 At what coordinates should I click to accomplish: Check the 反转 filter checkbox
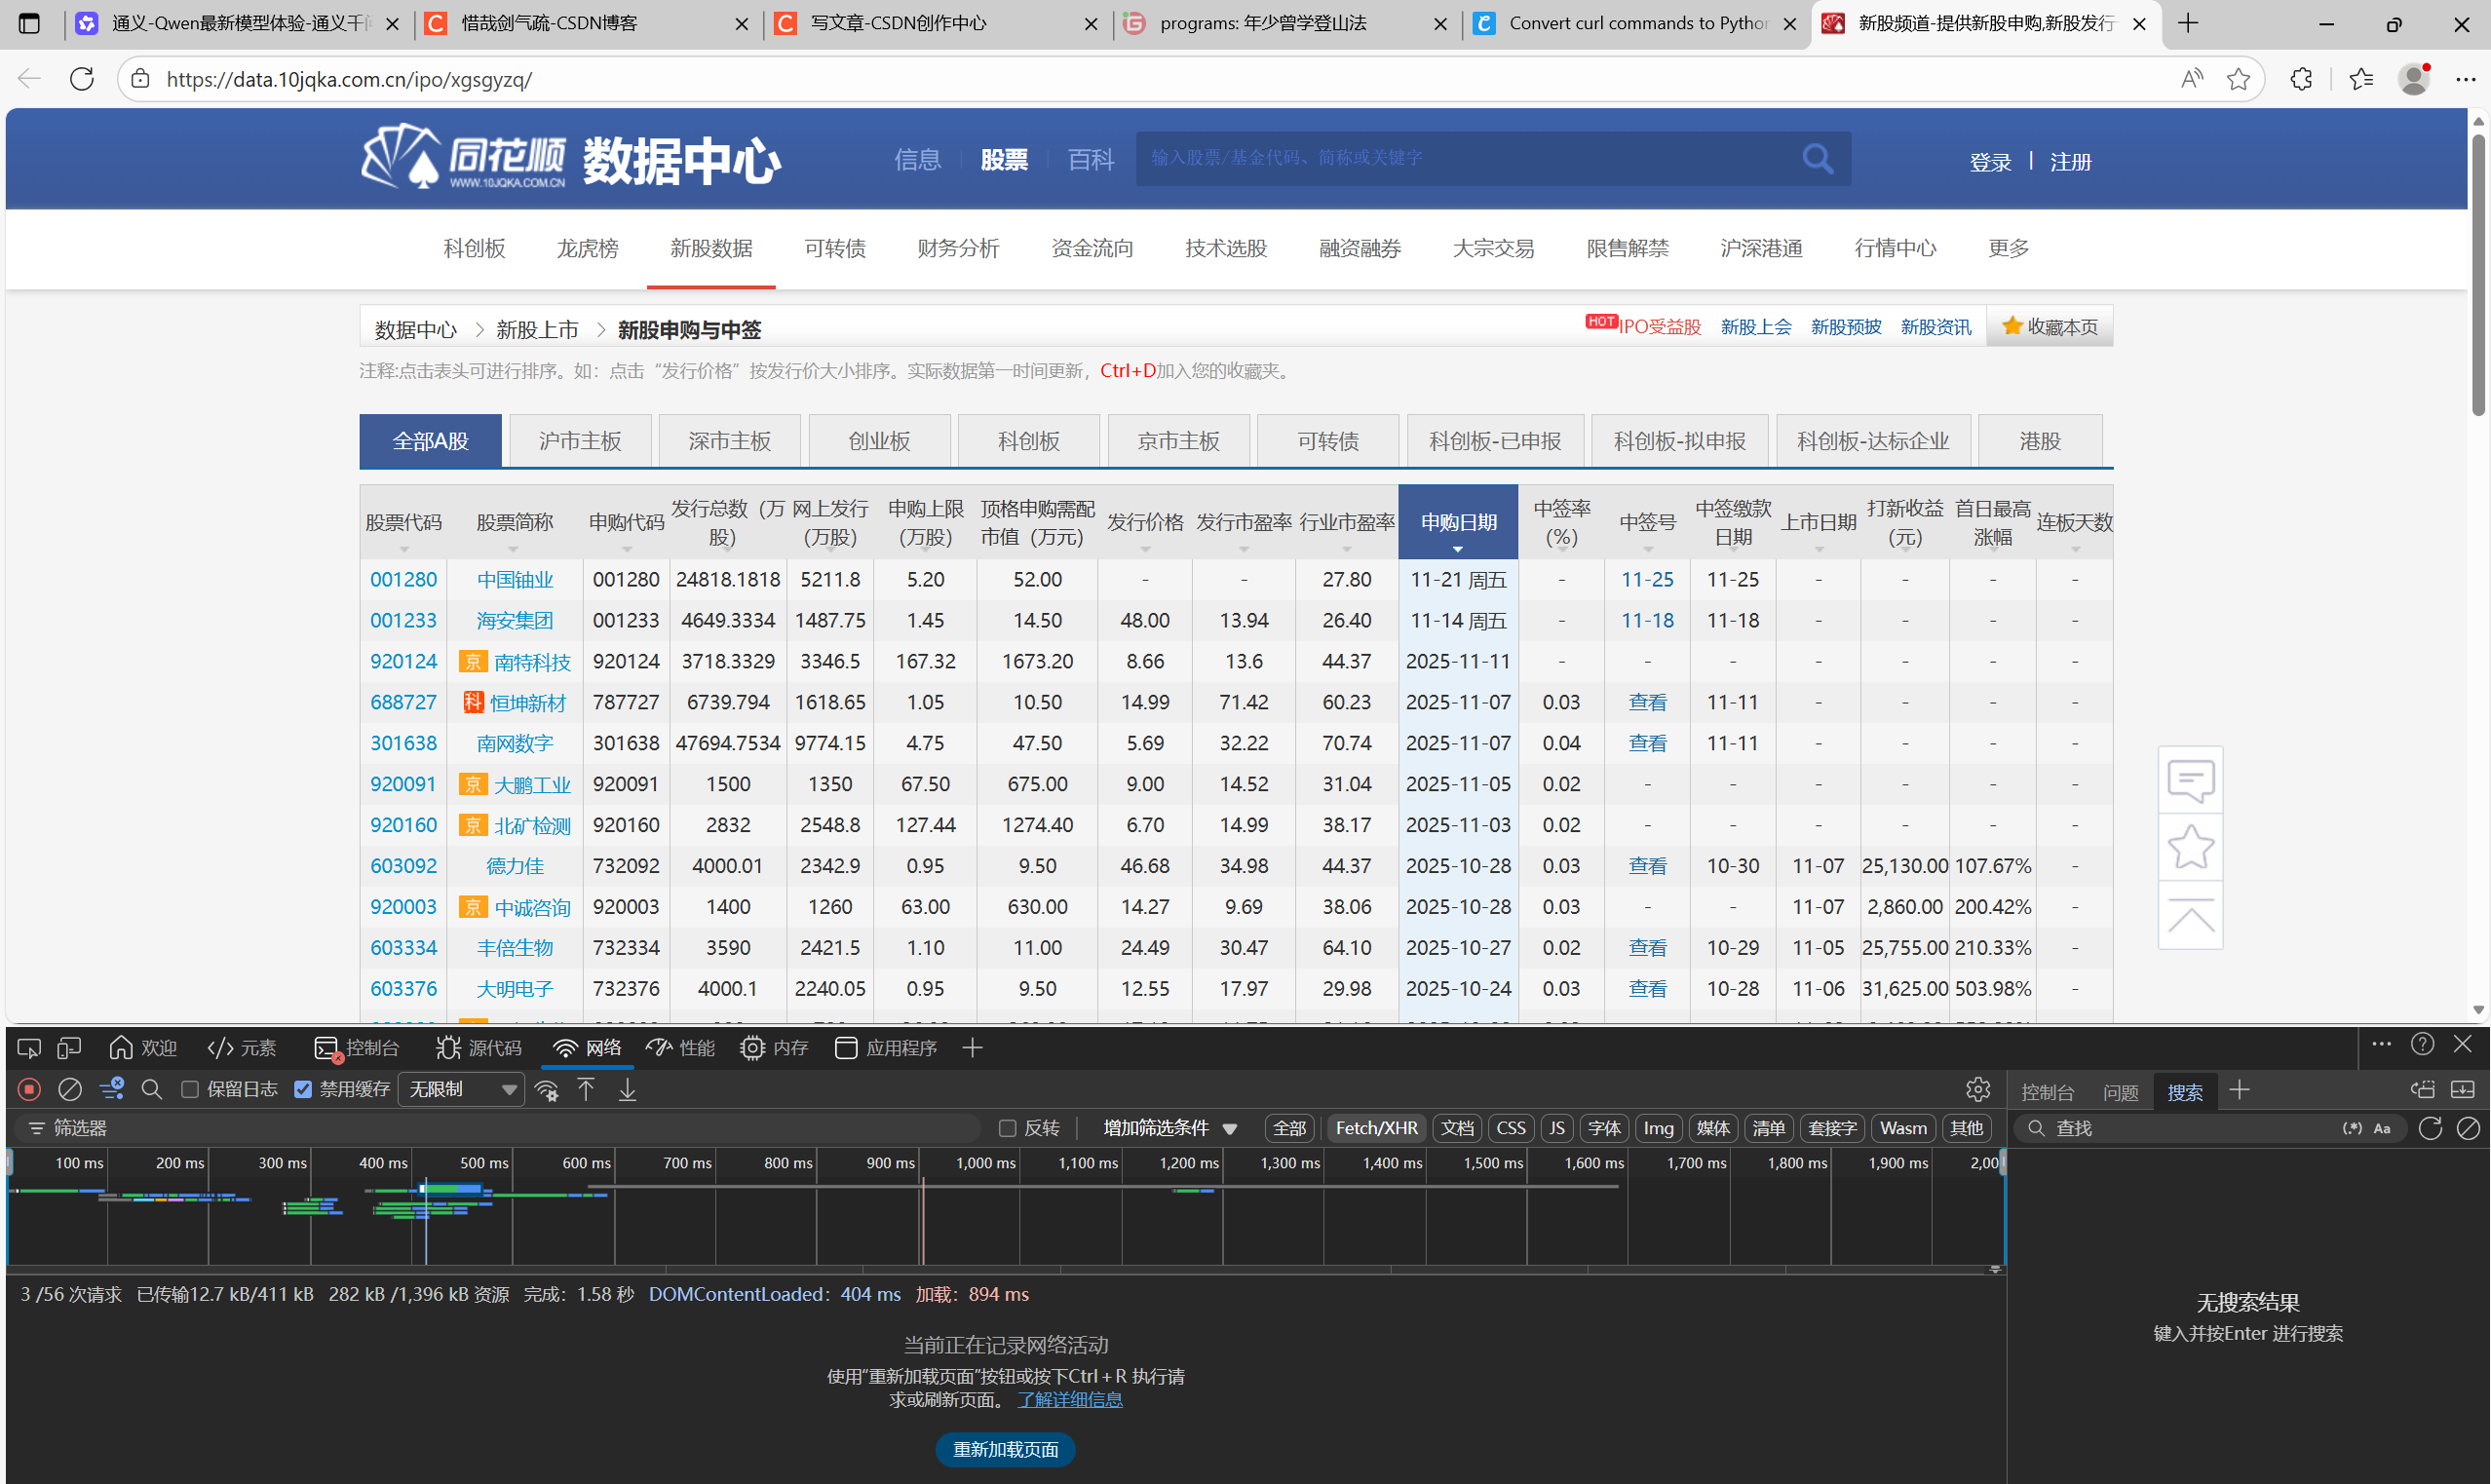click(x=1007, y=1128)
